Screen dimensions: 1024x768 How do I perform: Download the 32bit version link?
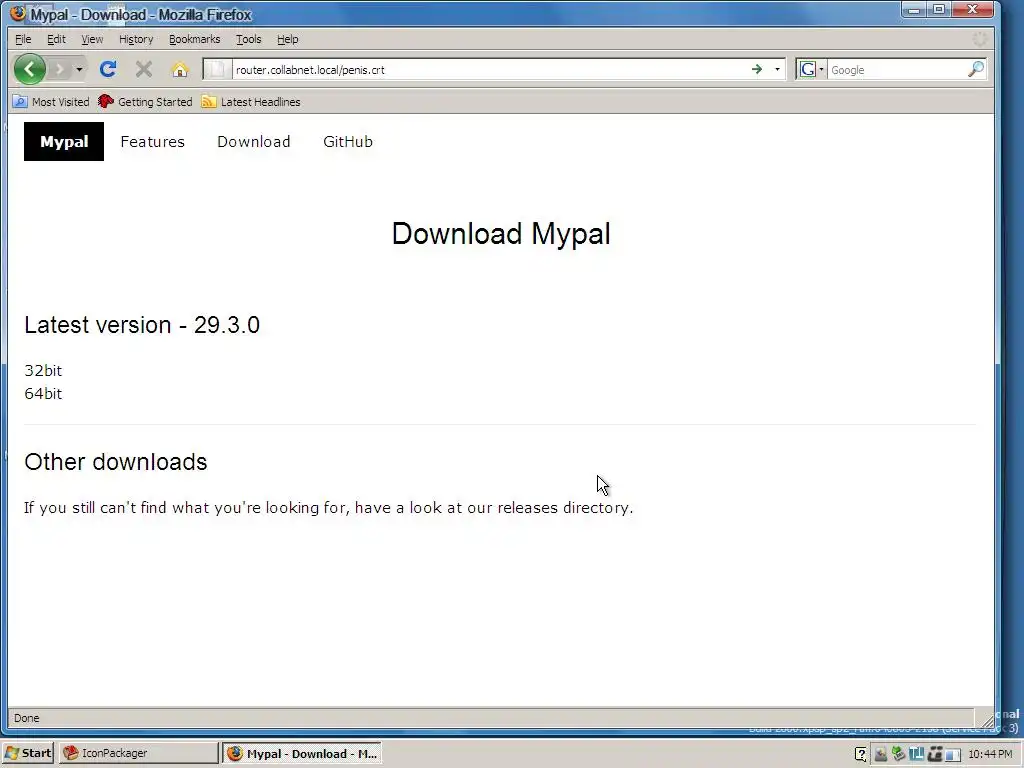tap(43, 370)
